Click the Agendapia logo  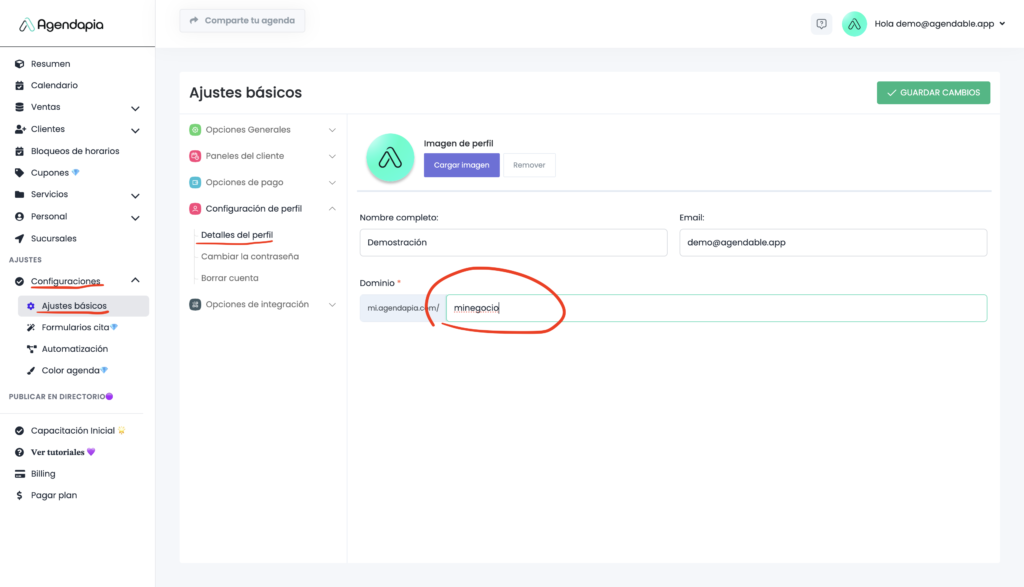coord(61,24)
